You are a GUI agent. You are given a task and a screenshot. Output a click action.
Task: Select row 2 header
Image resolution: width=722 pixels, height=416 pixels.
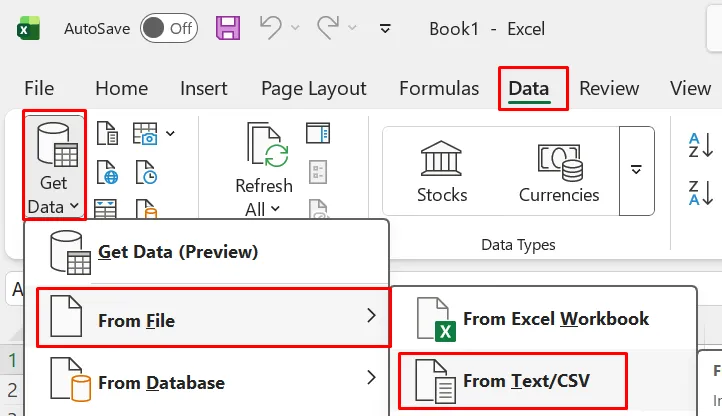point(12,391)
